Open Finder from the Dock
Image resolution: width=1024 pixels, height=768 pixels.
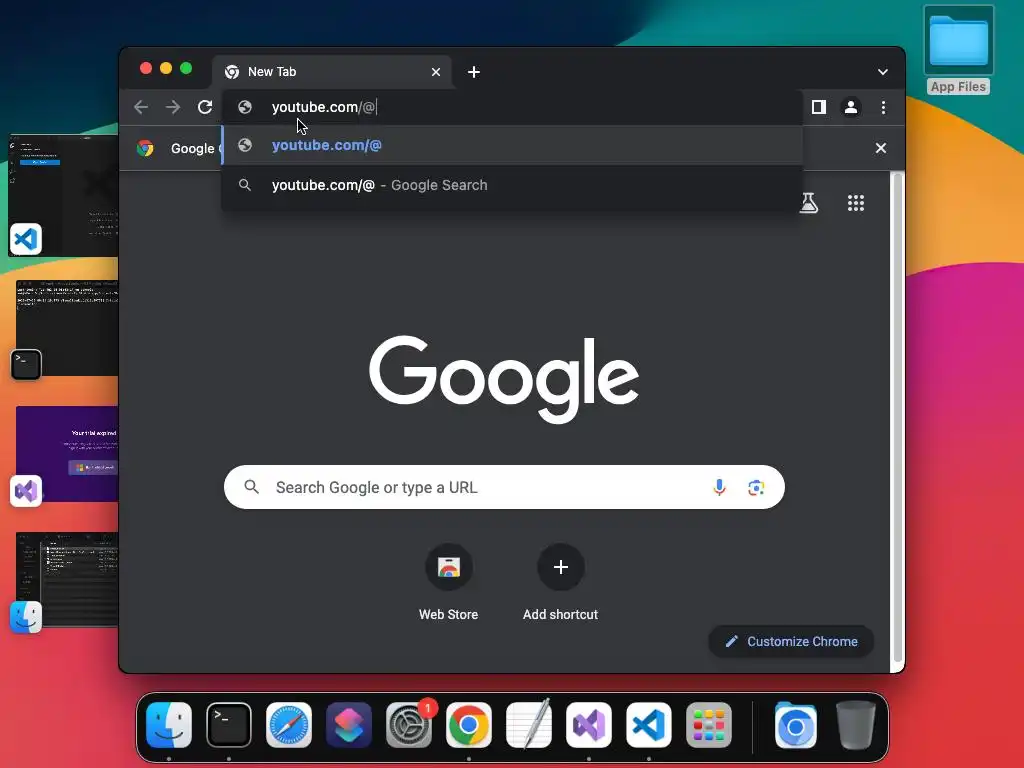[169, 725]
